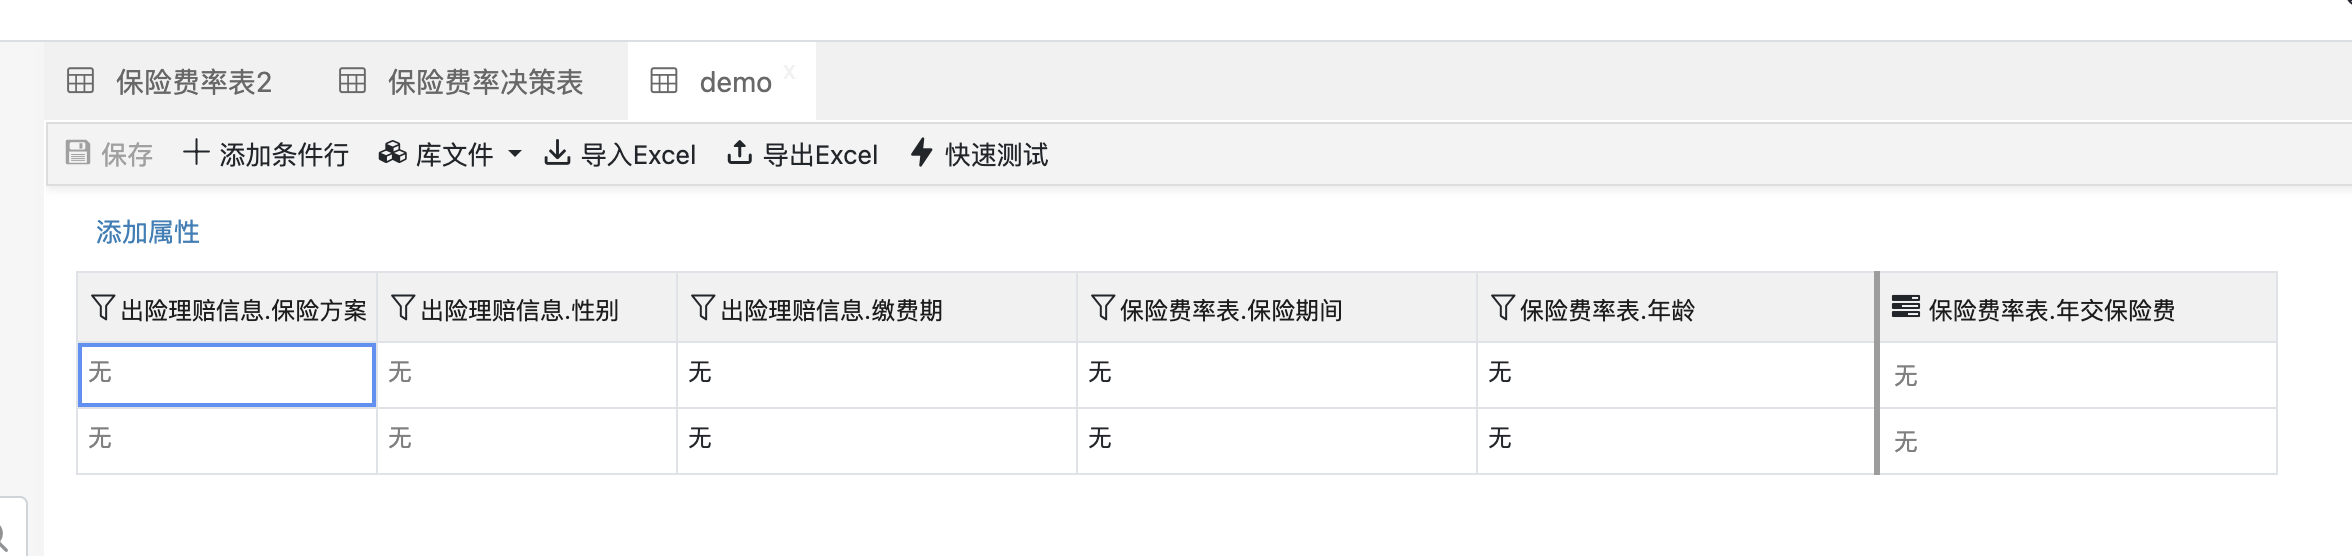Click the filter icon on 性别 column
Screen dimensions: 2352x556
coord(402,308)
